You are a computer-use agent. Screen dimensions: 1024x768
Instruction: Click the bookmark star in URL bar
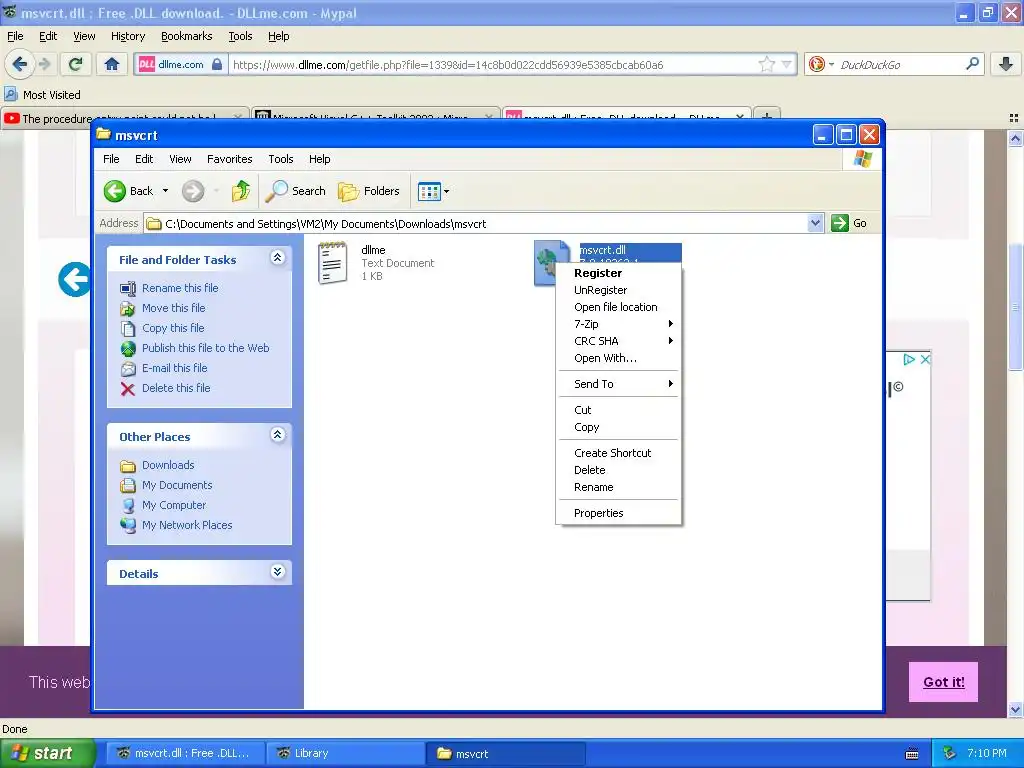(767, 64)
